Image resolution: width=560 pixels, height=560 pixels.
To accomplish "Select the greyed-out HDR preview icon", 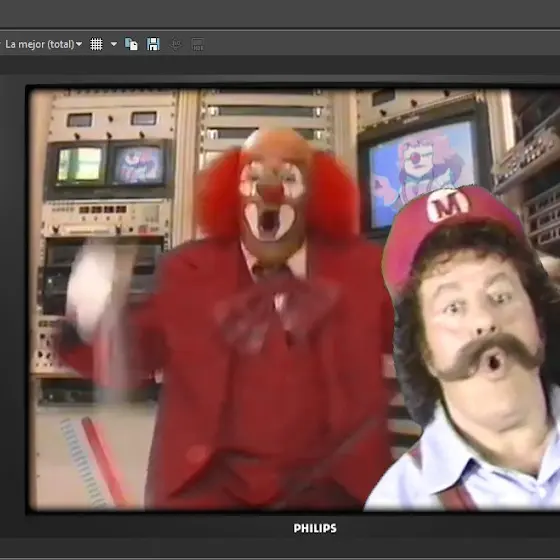I will [198, 45].
